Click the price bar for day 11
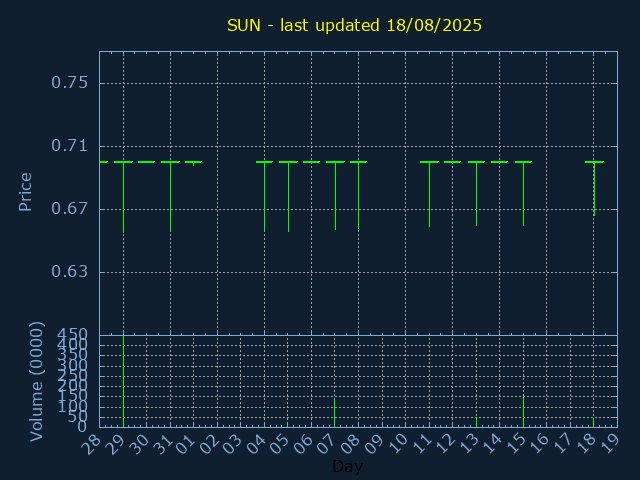 point(429,194)
